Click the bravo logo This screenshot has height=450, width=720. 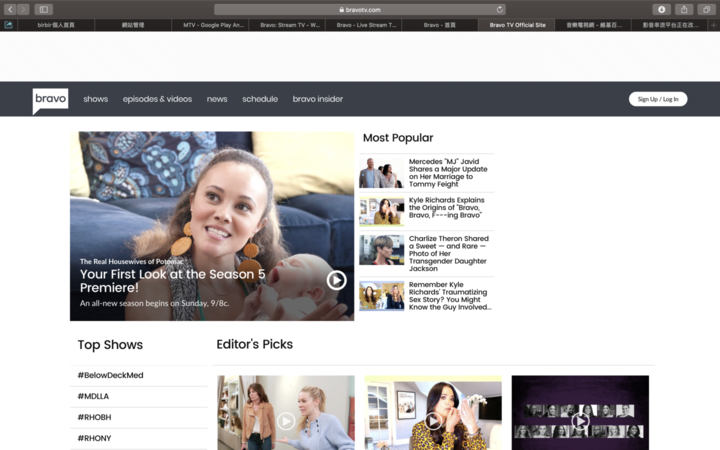(x=51, y=101)
